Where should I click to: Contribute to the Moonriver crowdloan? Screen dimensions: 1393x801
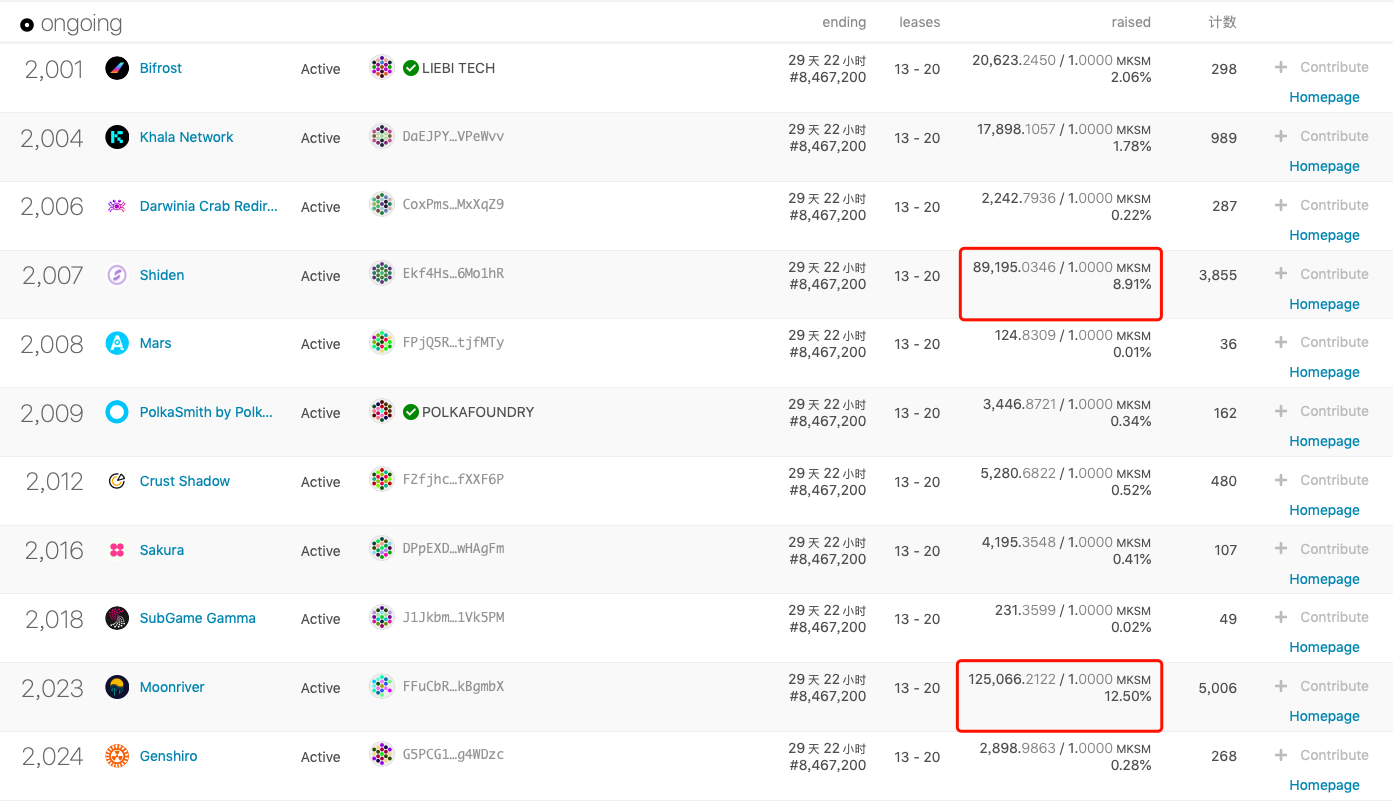pos(1321,686)
